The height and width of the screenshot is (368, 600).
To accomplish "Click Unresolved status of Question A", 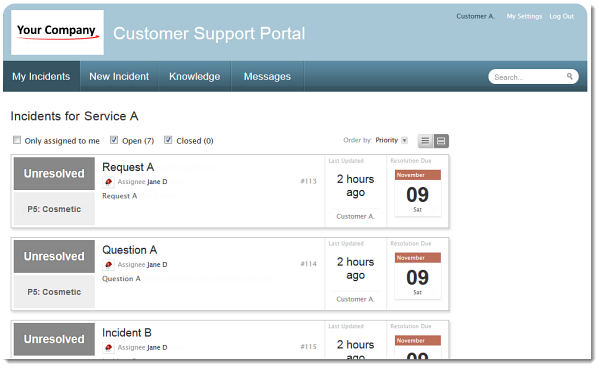I will 54,256.
